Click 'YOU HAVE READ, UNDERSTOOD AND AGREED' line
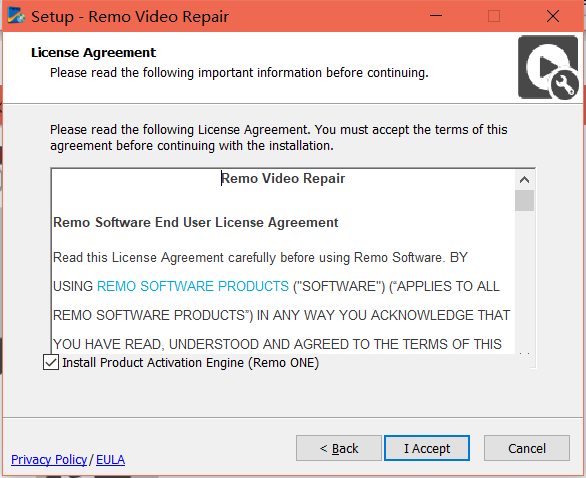This screenshot has width=586, height=478. pyautogui.click(x=277, y=344)
